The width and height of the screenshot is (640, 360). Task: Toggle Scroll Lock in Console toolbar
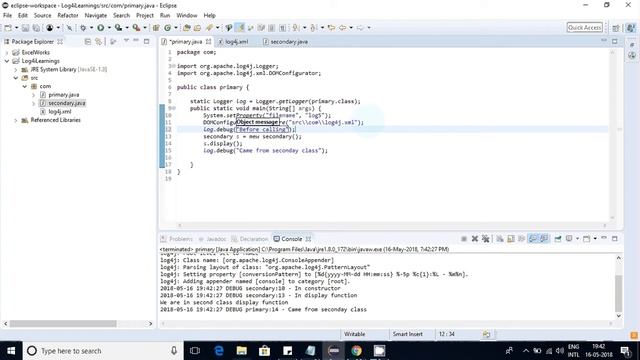click(x=511, y=239)
